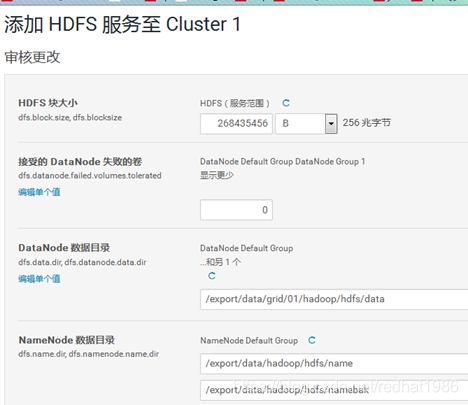Reset HDFS block size to default
The height and width of the screenshot is (405, 468).
(286, 103)
